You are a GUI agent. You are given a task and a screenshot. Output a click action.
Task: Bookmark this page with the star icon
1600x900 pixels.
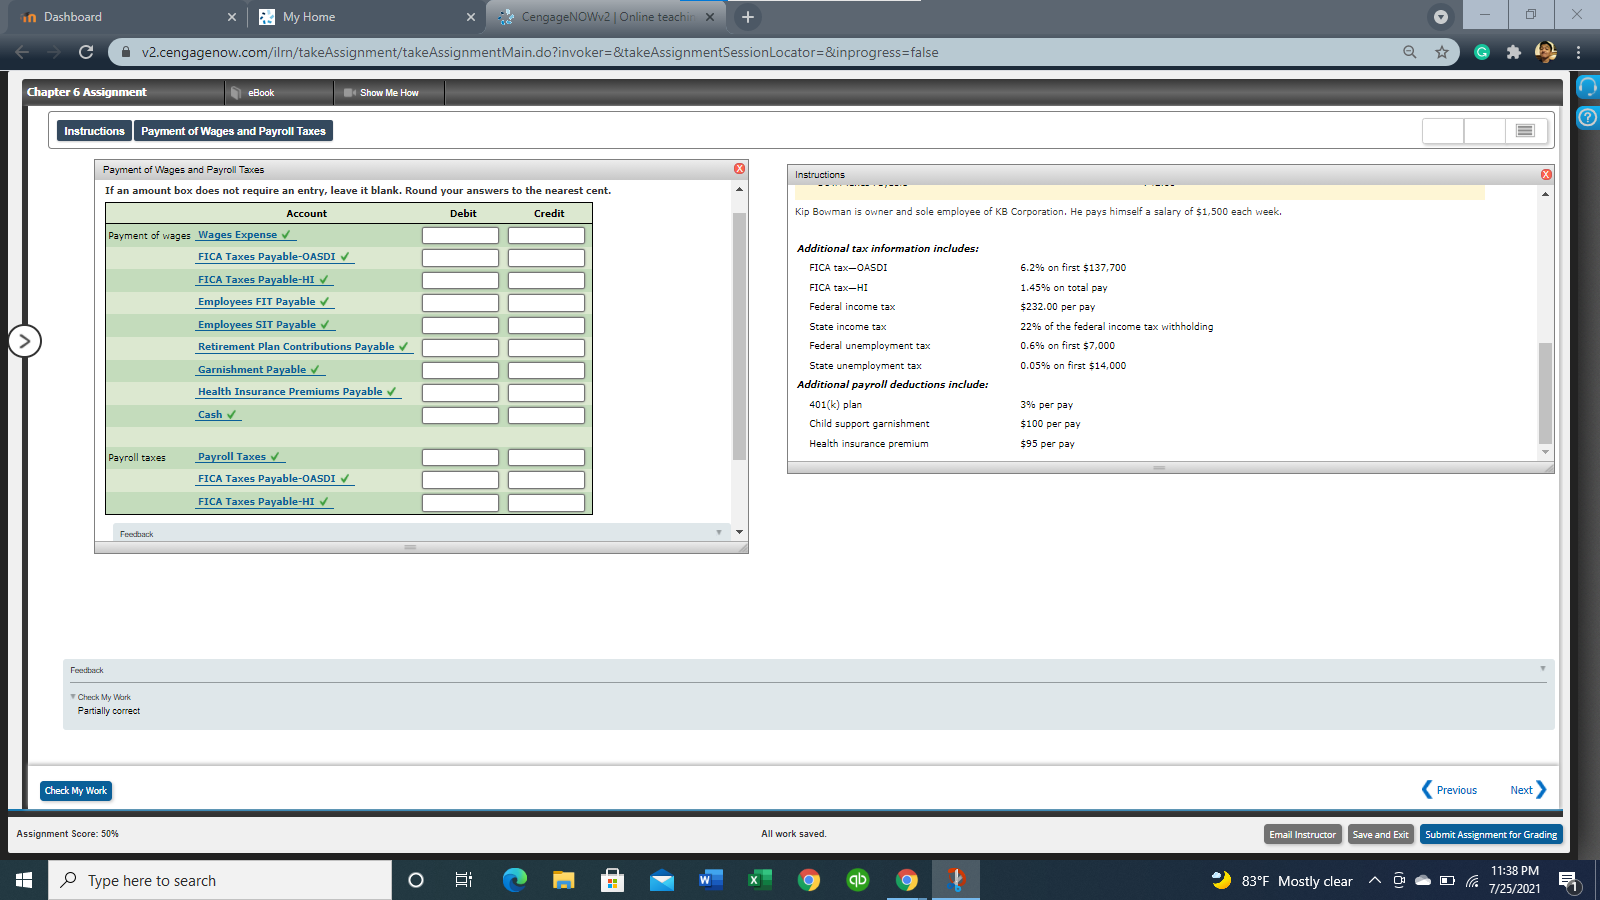pos(1441,52)
